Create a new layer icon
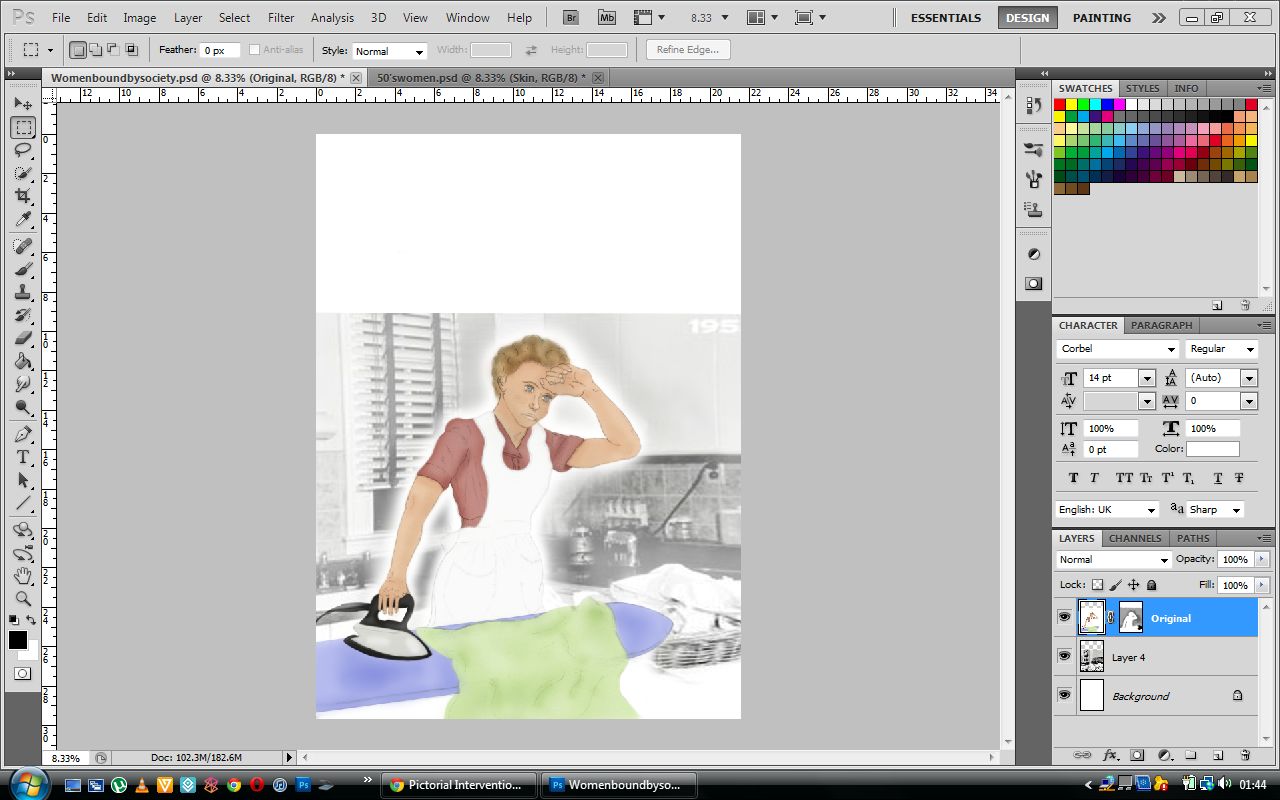Viewport: 1280px width, 800px height. tap(1218, 755)
